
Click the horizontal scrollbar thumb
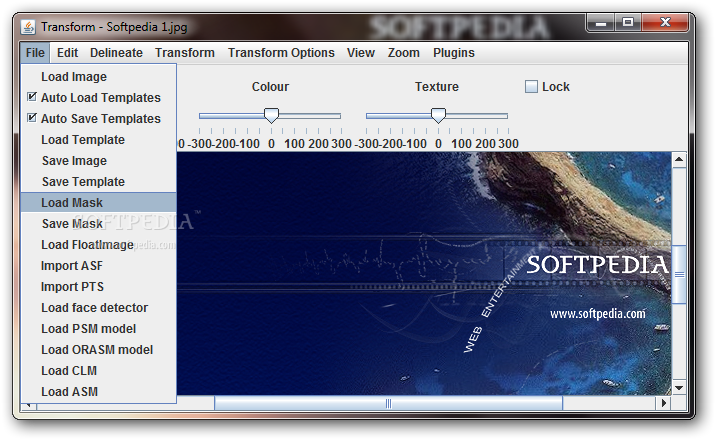point(389,403)
